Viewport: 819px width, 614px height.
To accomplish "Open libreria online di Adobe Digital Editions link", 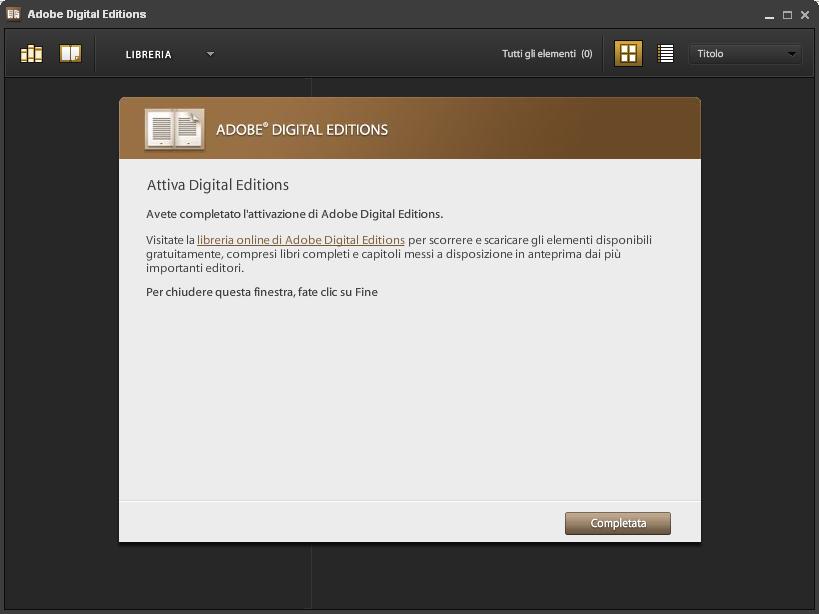I will click(301, 240).
